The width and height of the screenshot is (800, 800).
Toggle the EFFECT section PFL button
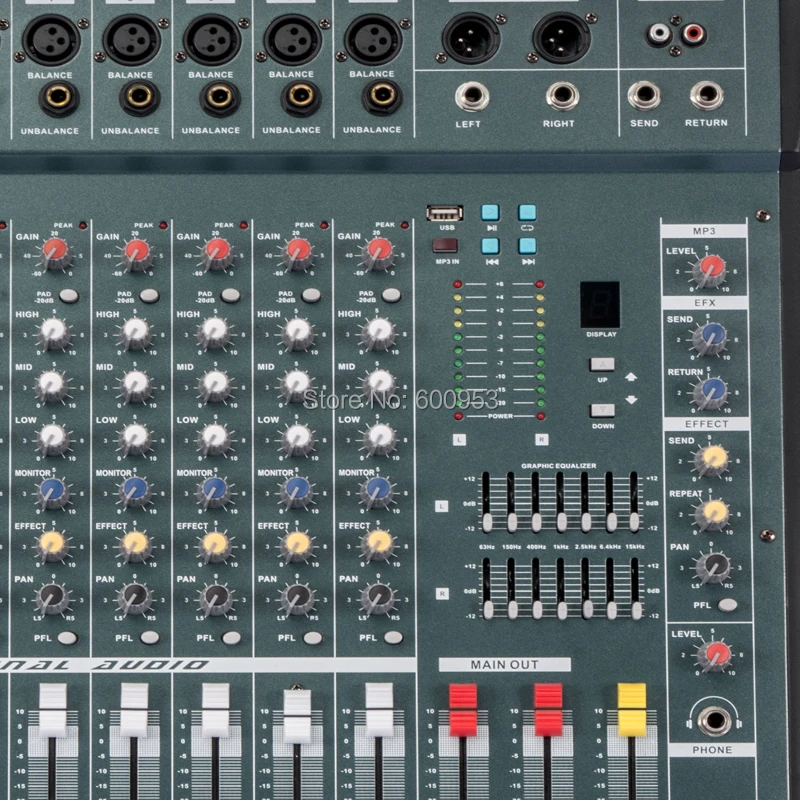(727, 605)
